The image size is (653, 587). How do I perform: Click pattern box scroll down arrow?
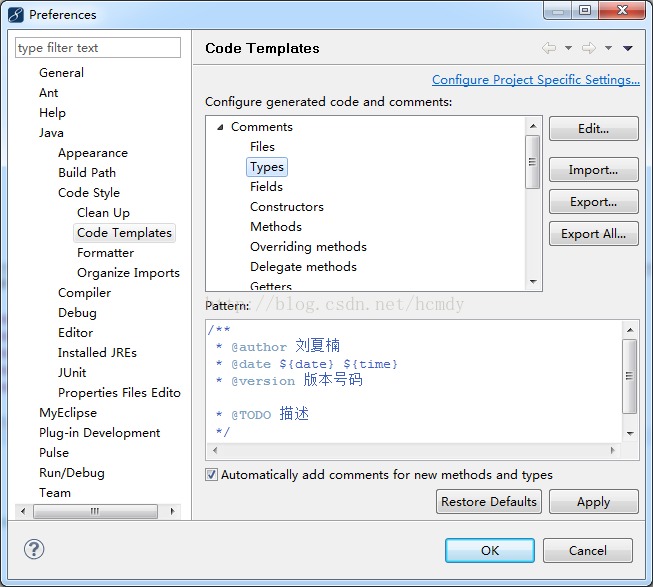click(630, 434)
